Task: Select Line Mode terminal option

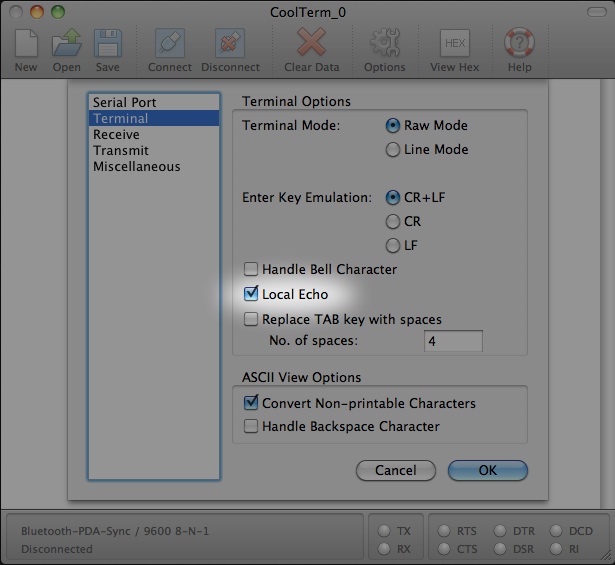Action: pyautogui.click(x=393, y=149)
